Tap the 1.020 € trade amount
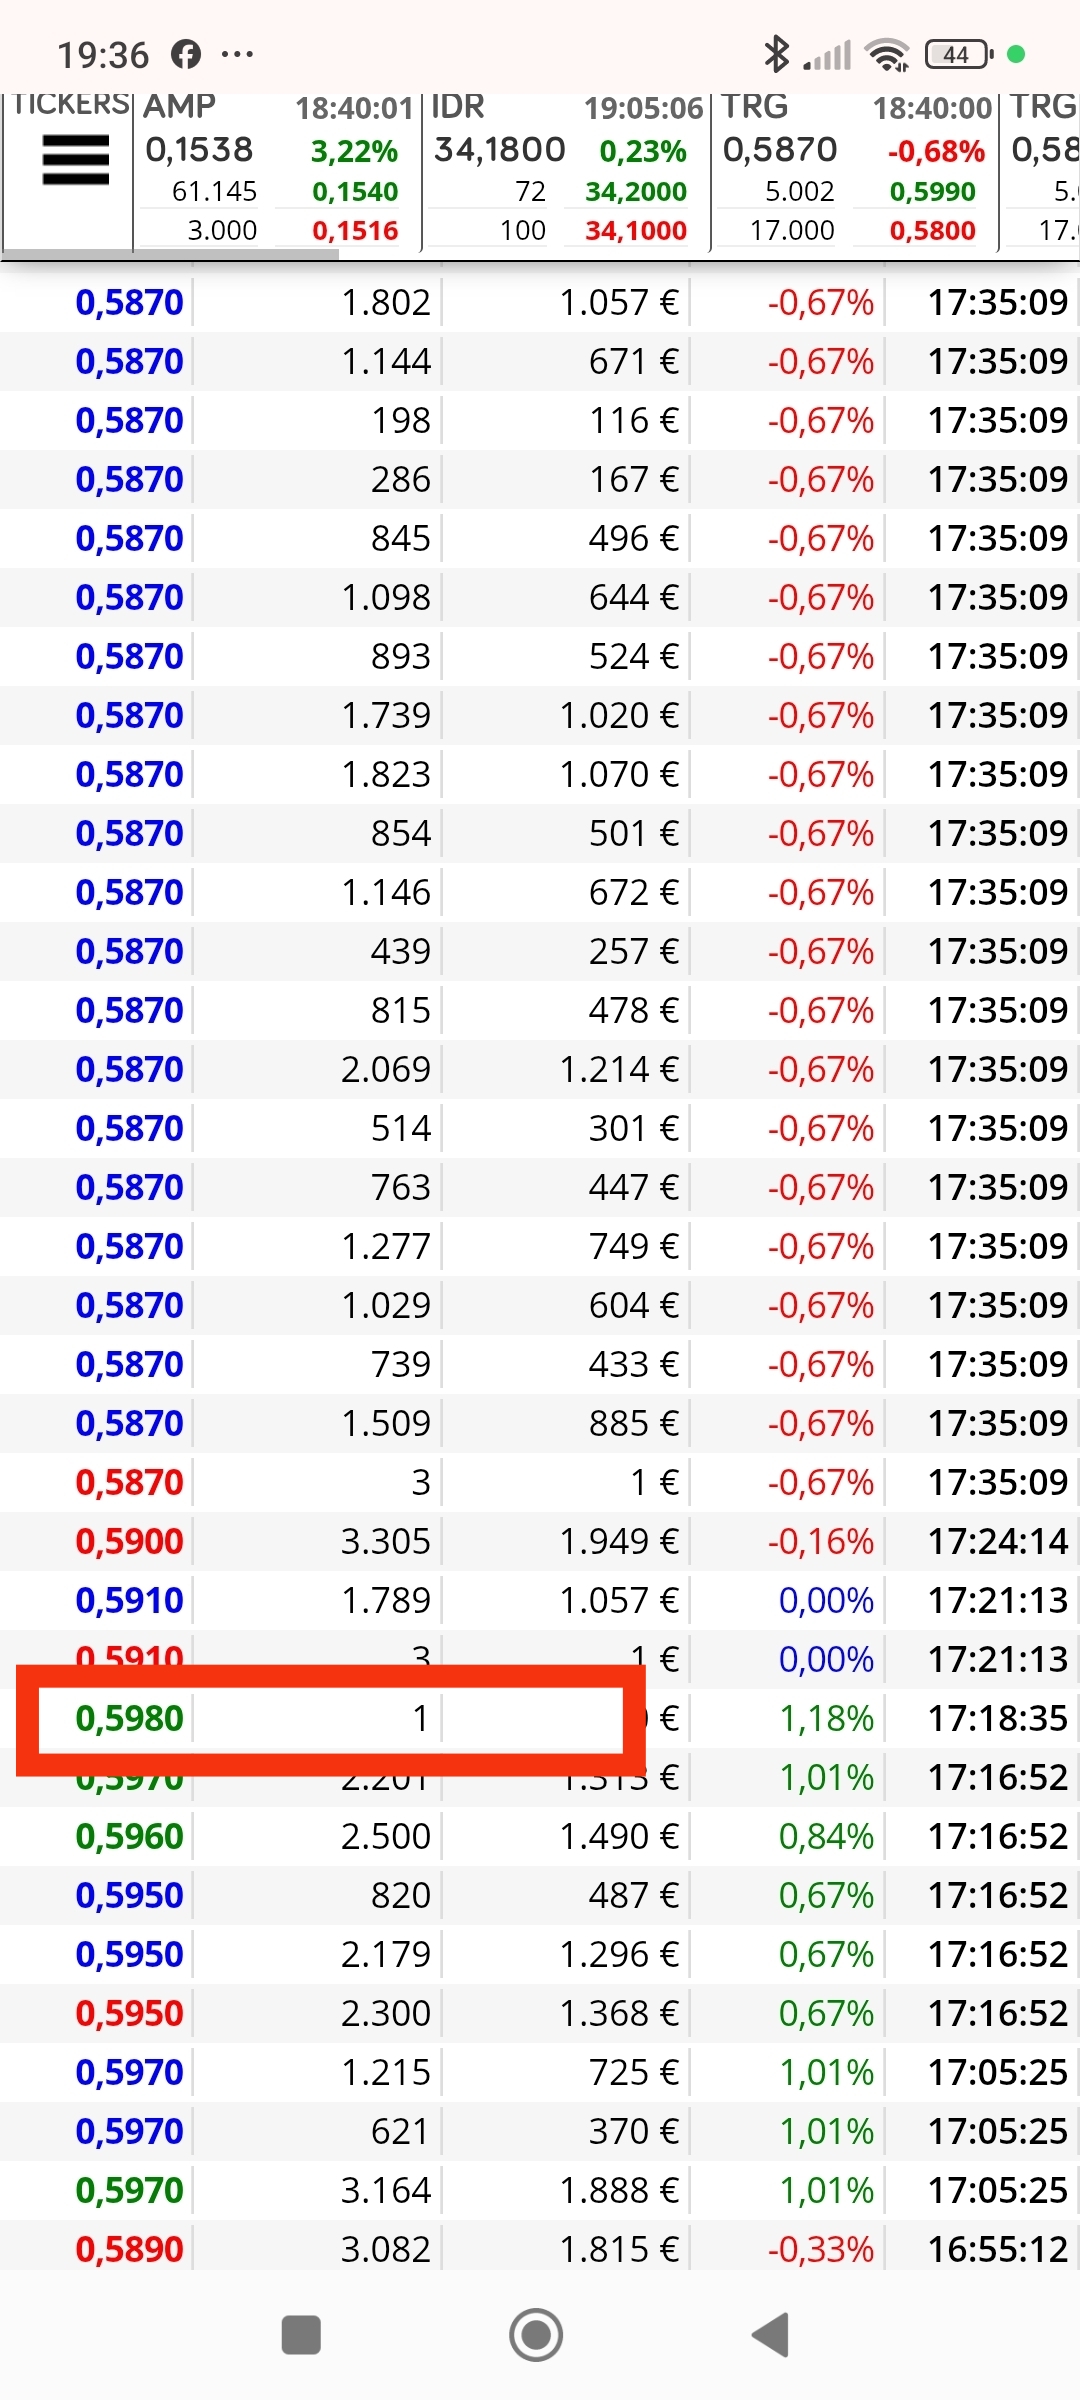Viewport: 1080px width, 2400px height. (x=619, y=715)
